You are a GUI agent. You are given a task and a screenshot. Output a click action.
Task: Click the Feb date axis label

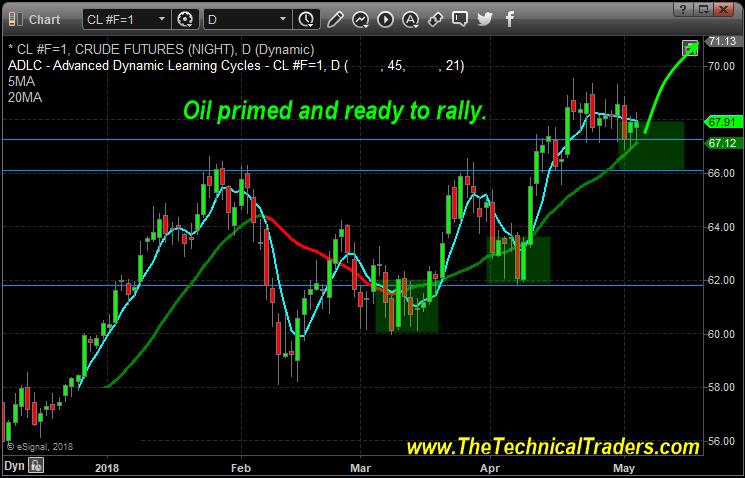(240, 468)
